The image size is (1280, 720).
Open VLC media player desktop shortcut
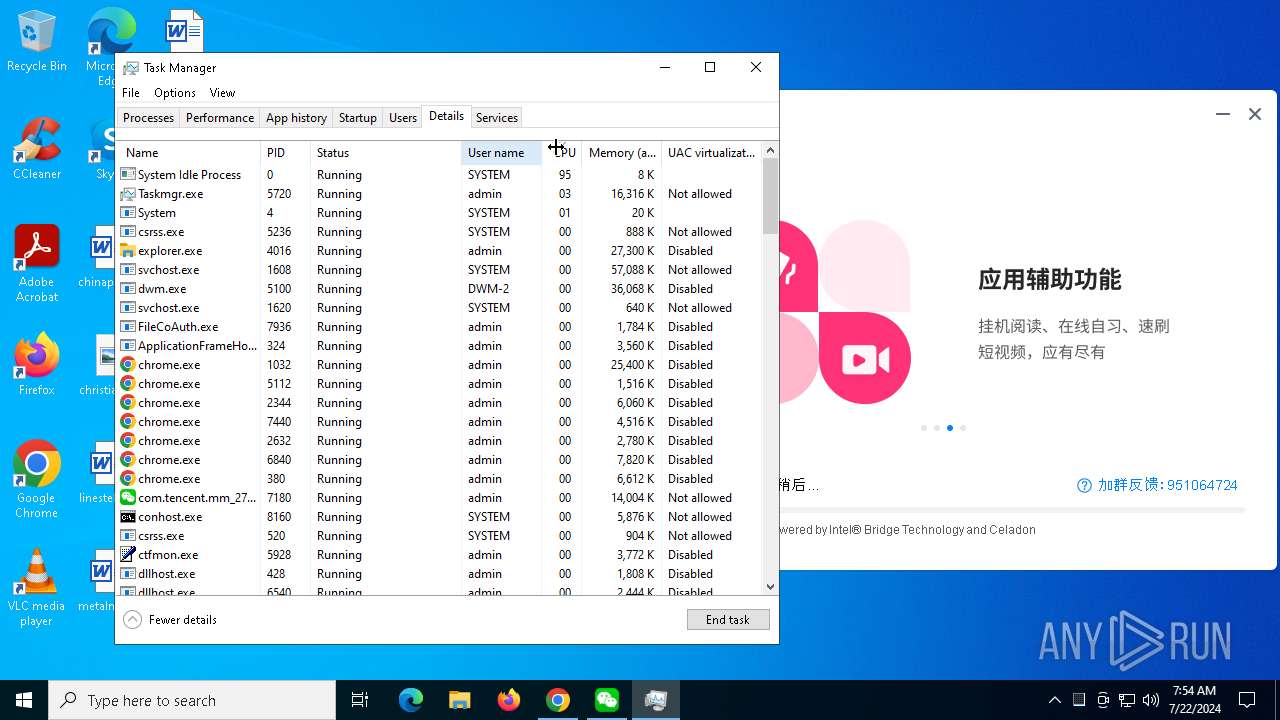(36, 588)
